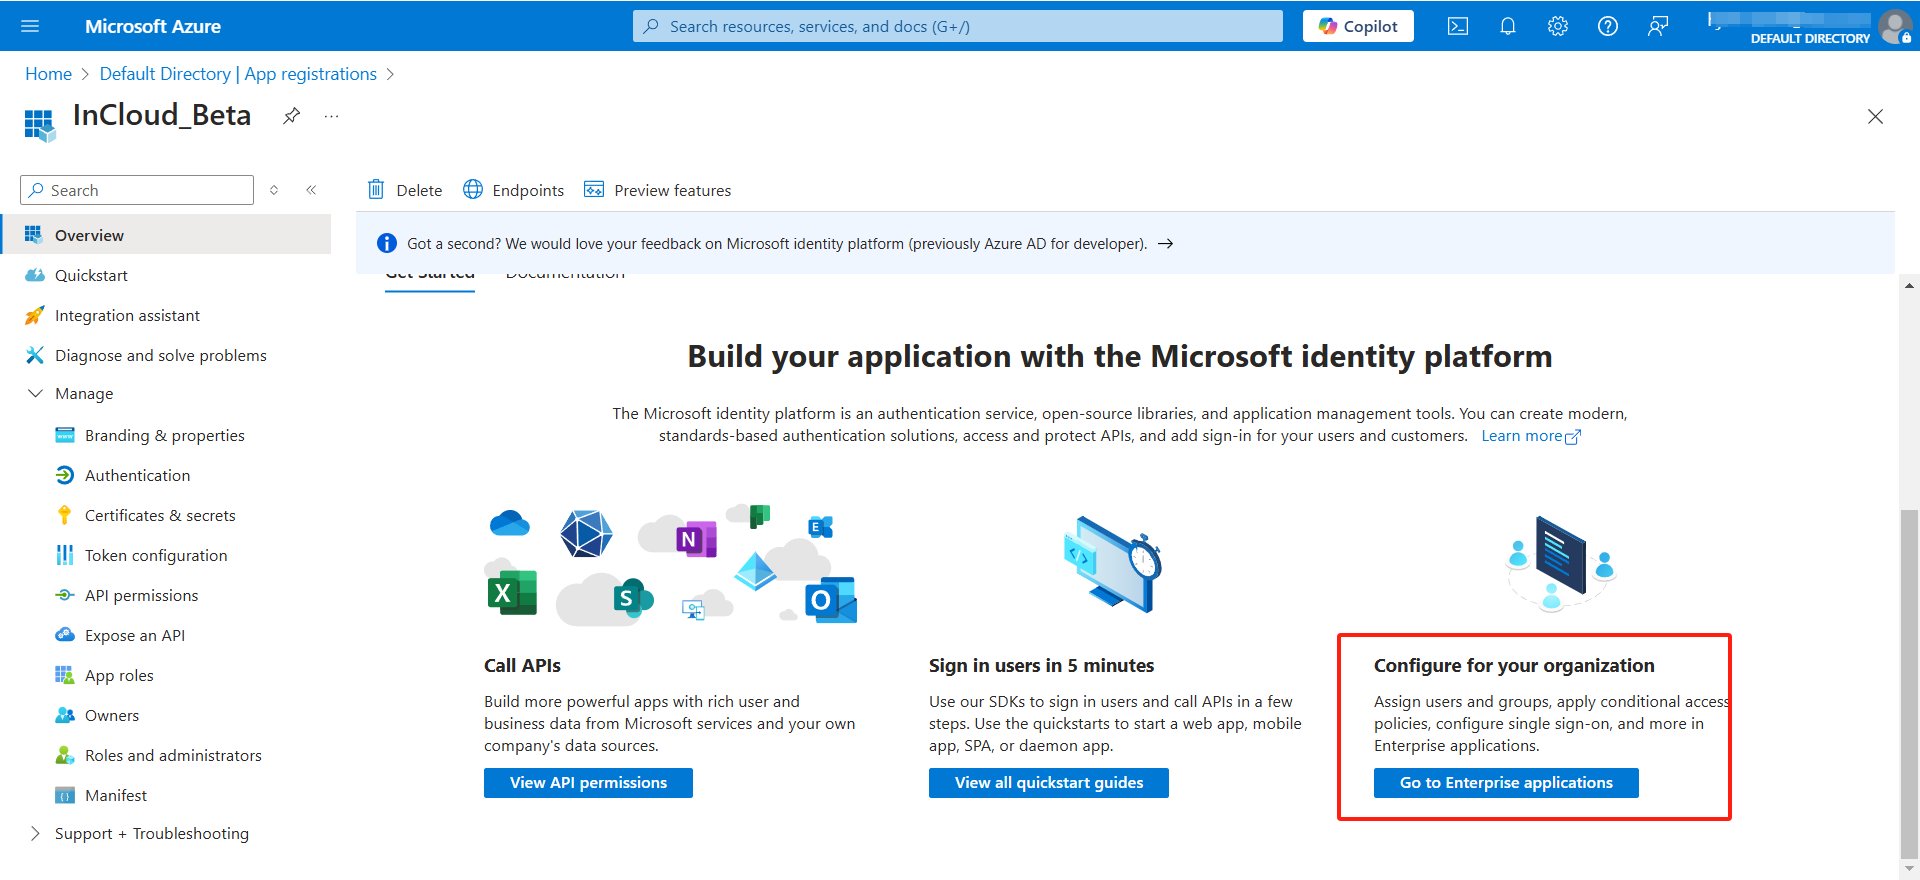The image size is (1920, 880).
Task: Open Certificates & secrets menu item
Action: (160, 516)
